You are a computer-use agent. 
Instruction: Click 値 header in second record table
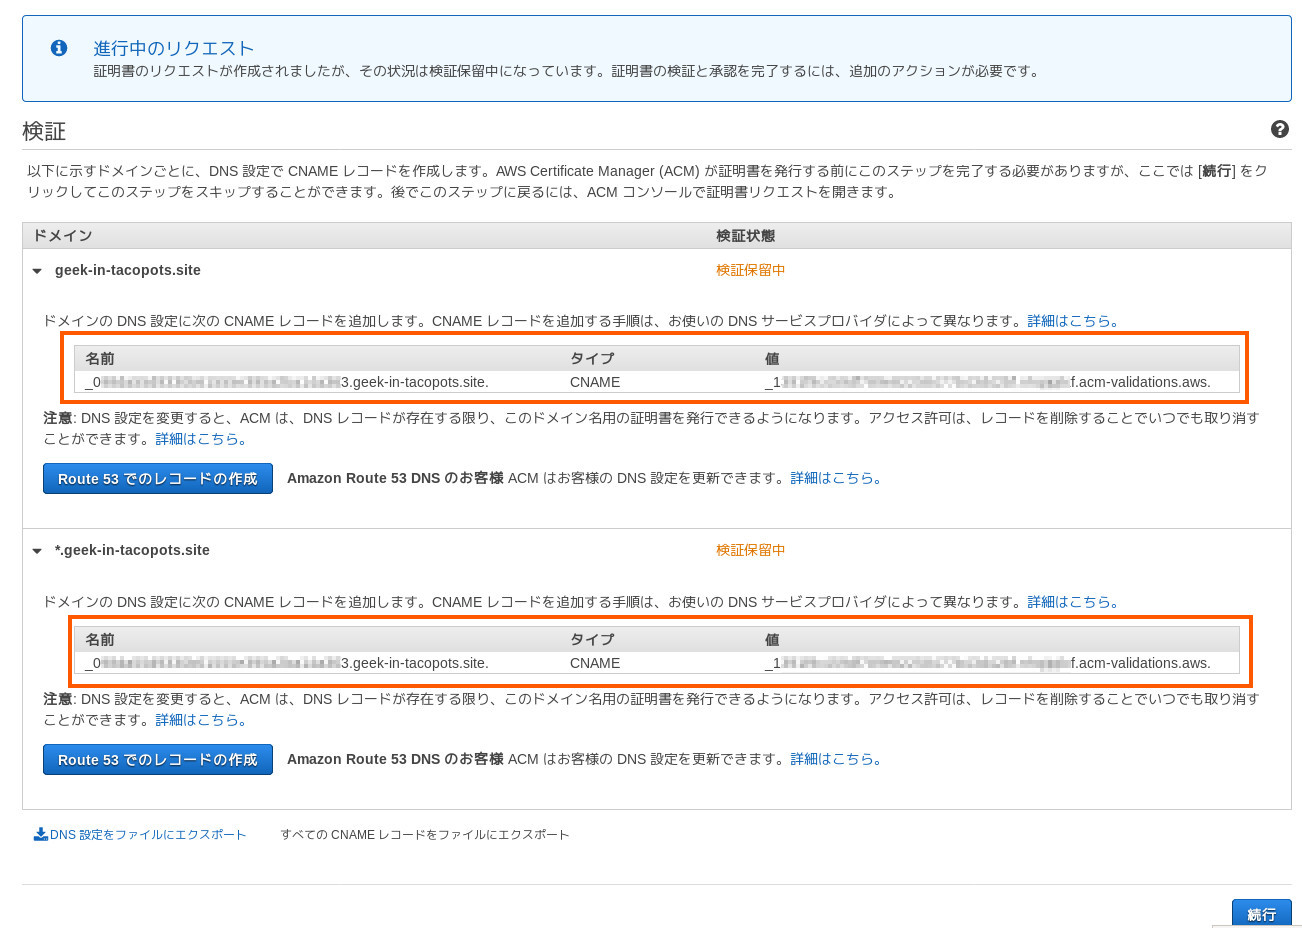772,639
